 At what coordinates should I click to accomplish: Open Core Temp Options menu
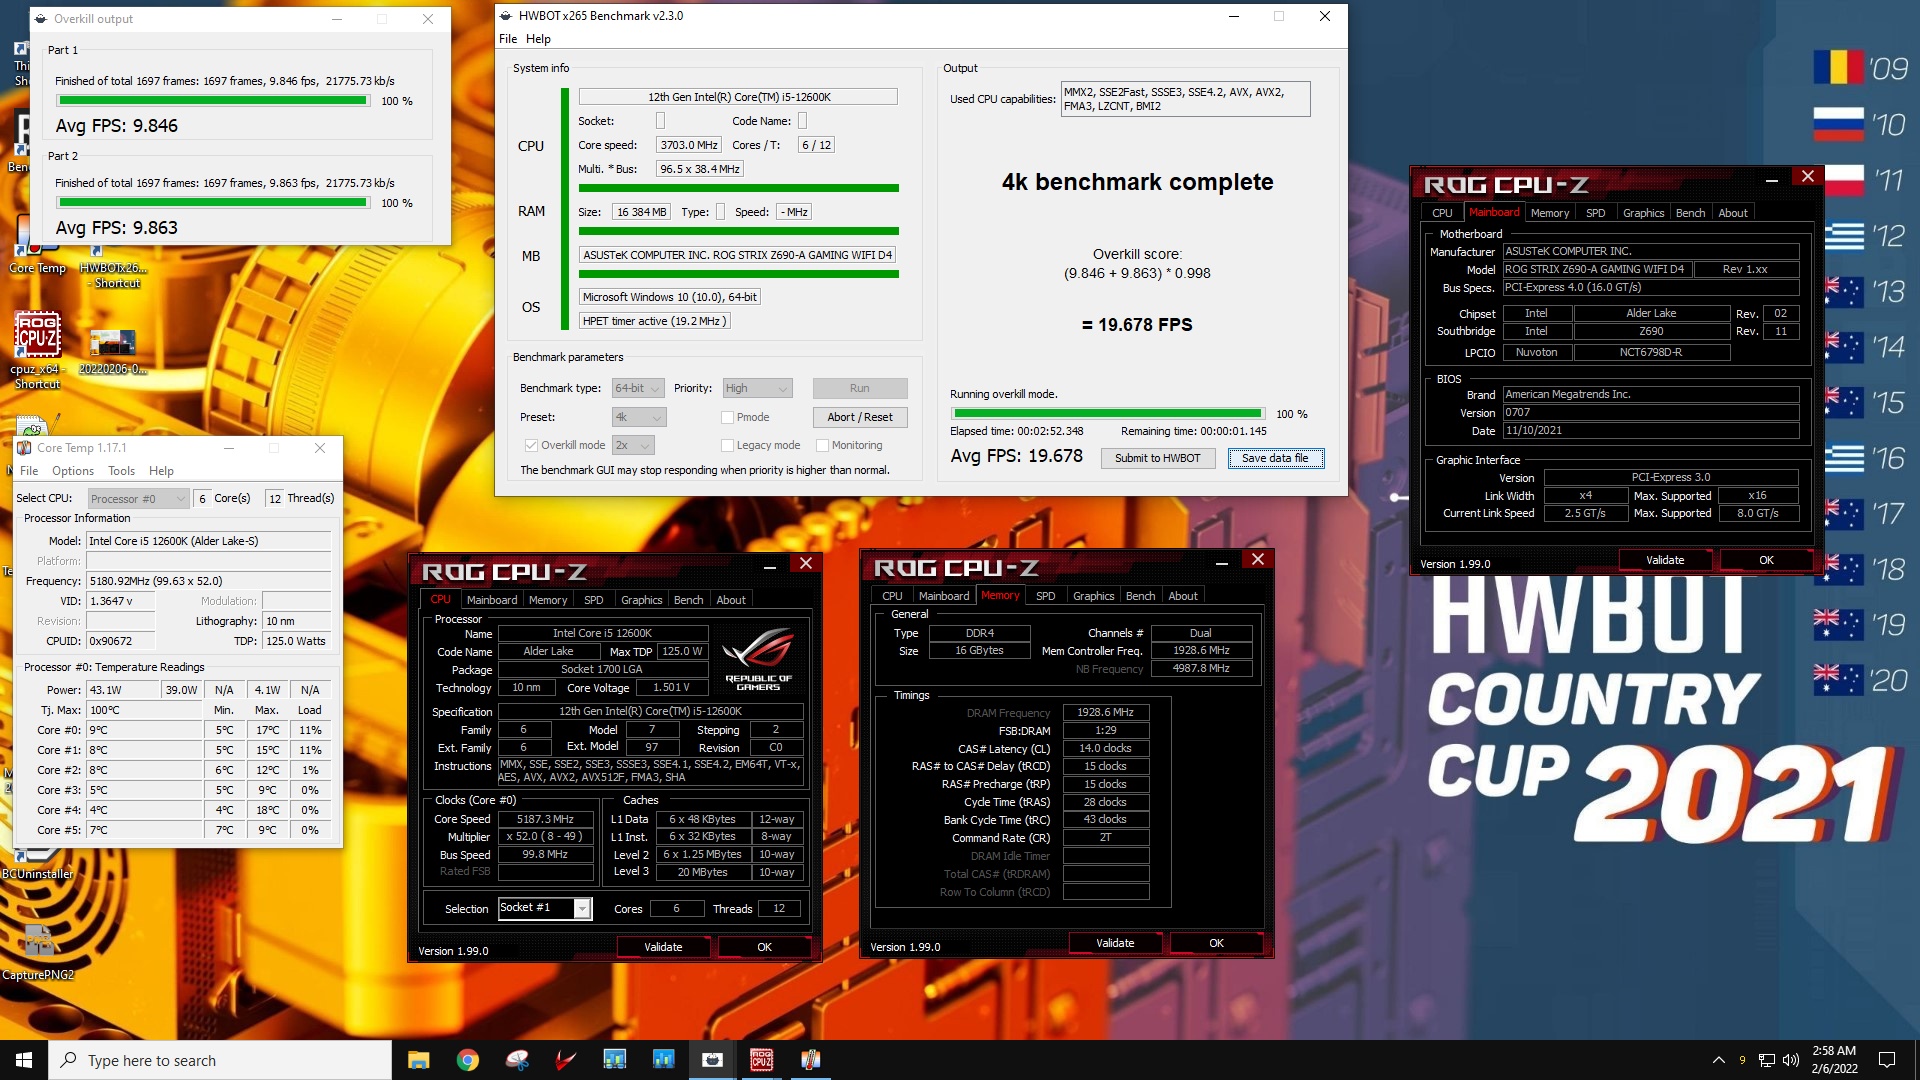tap(73, 471)
